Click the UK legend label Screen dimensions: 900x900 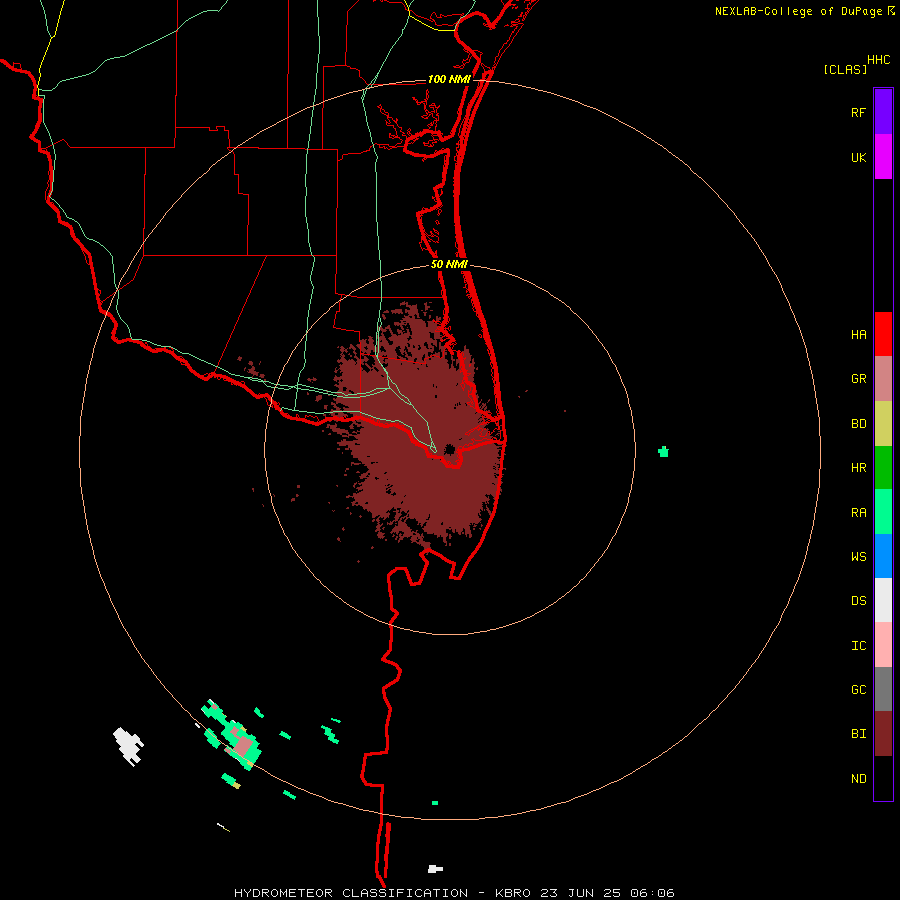click(858, 158)
